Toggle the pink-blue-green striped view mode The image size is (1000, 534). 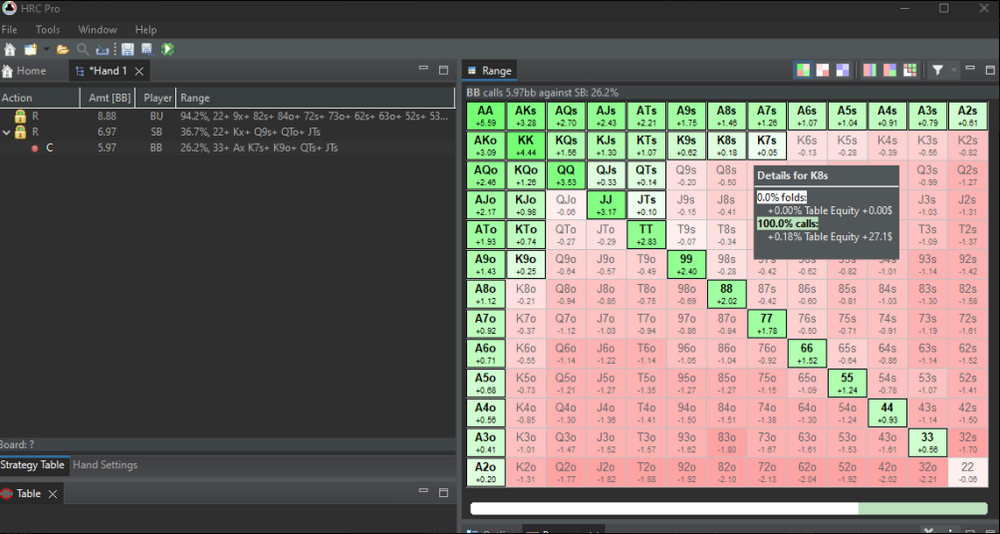click(x=869, y=70)
